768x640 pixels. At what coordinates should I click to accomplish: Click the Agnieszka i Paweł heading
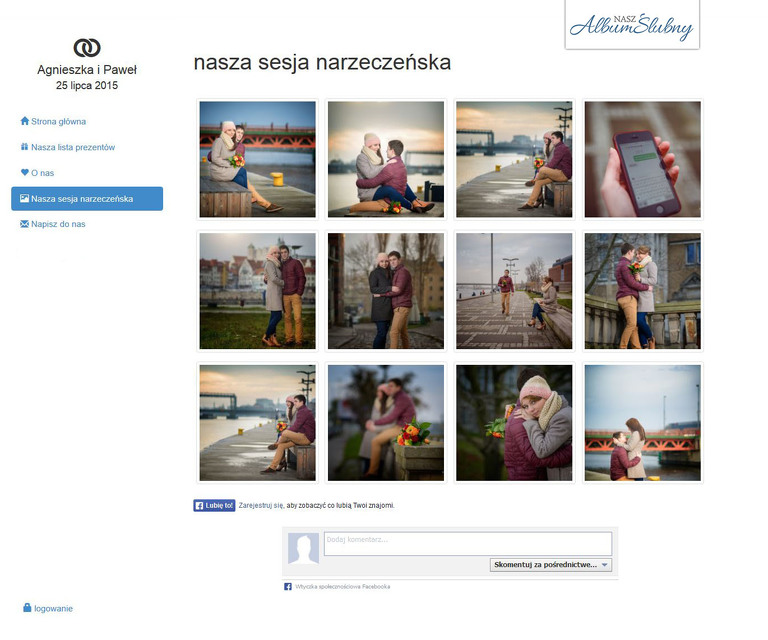(87, 70)
